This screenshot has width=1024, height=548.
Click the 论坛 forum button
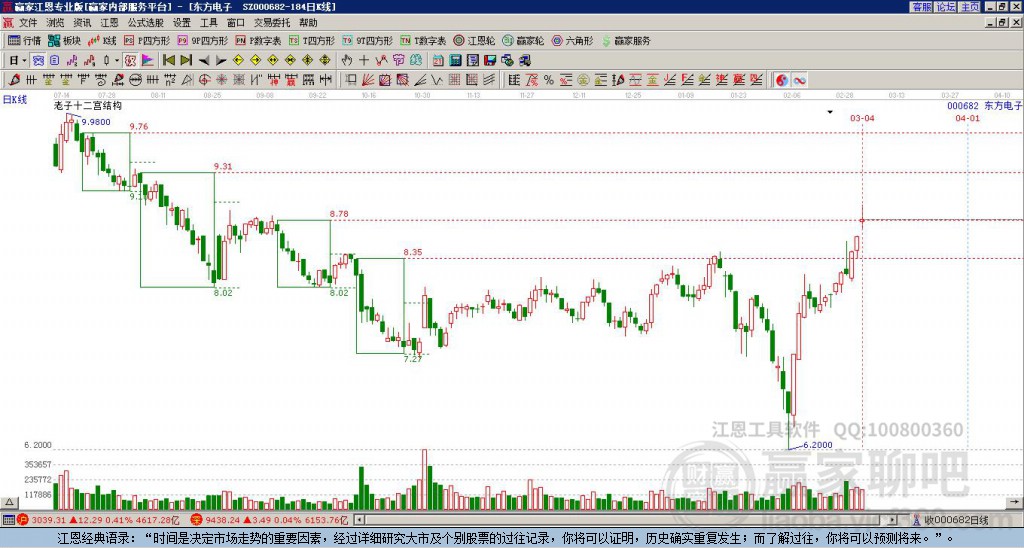[946, 7]
